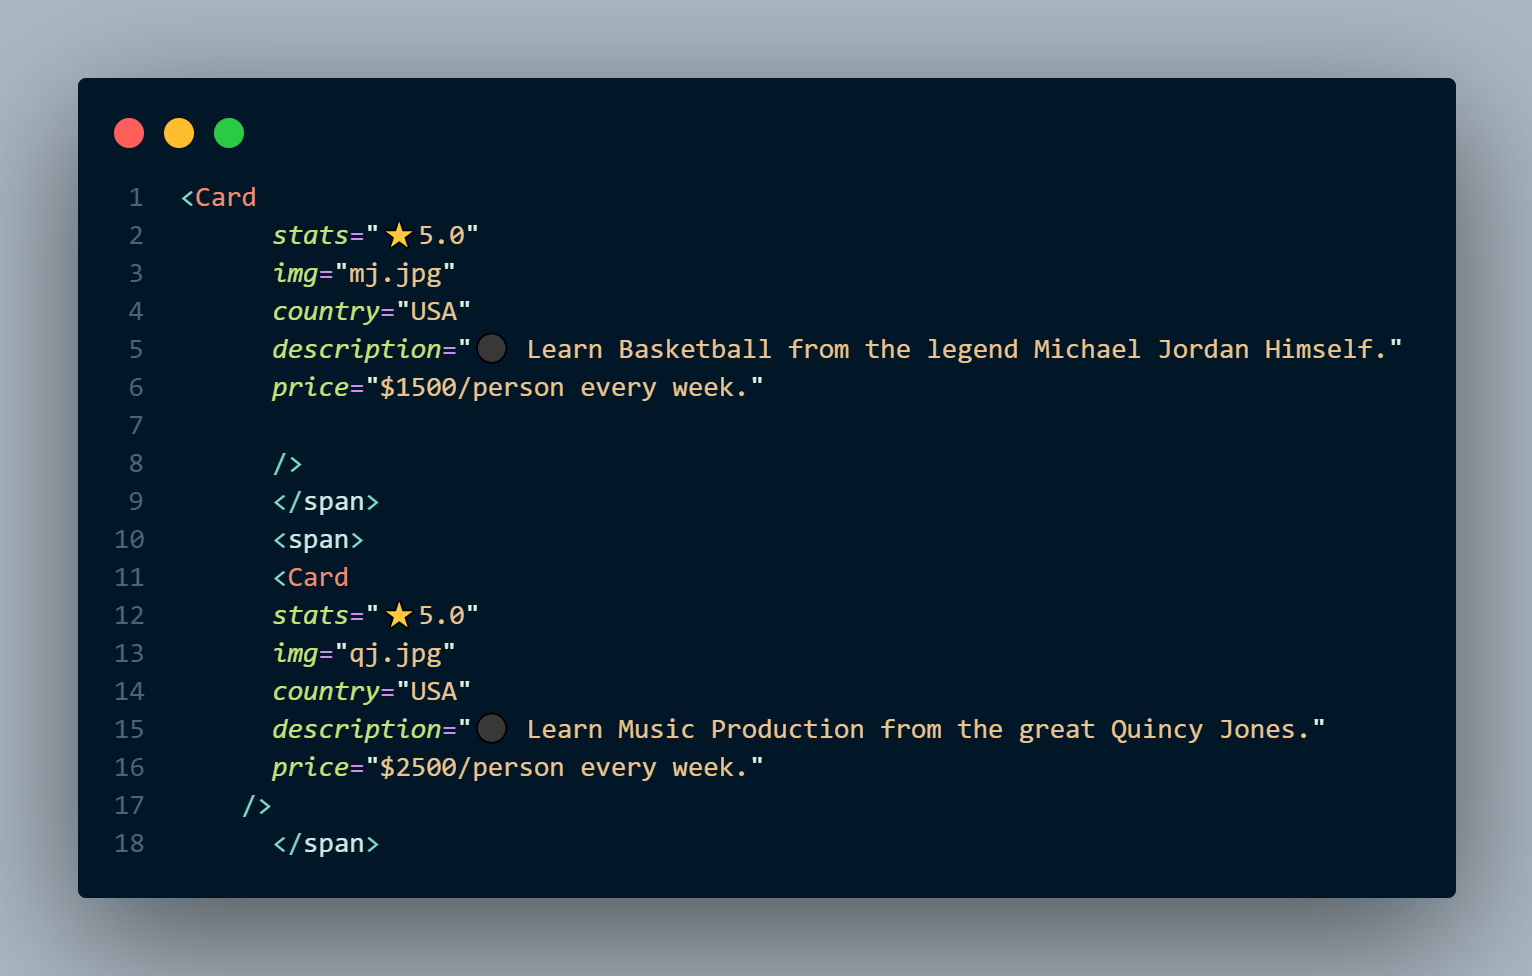Screen dimensions: 1532x976
Task: Click the closing span tag on line 18
Action: [x=325, y=843]
